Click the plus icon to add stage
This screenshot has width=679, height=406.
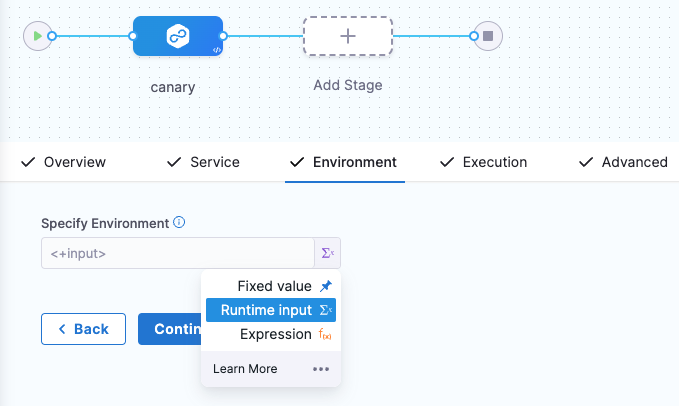click(347, 36)
